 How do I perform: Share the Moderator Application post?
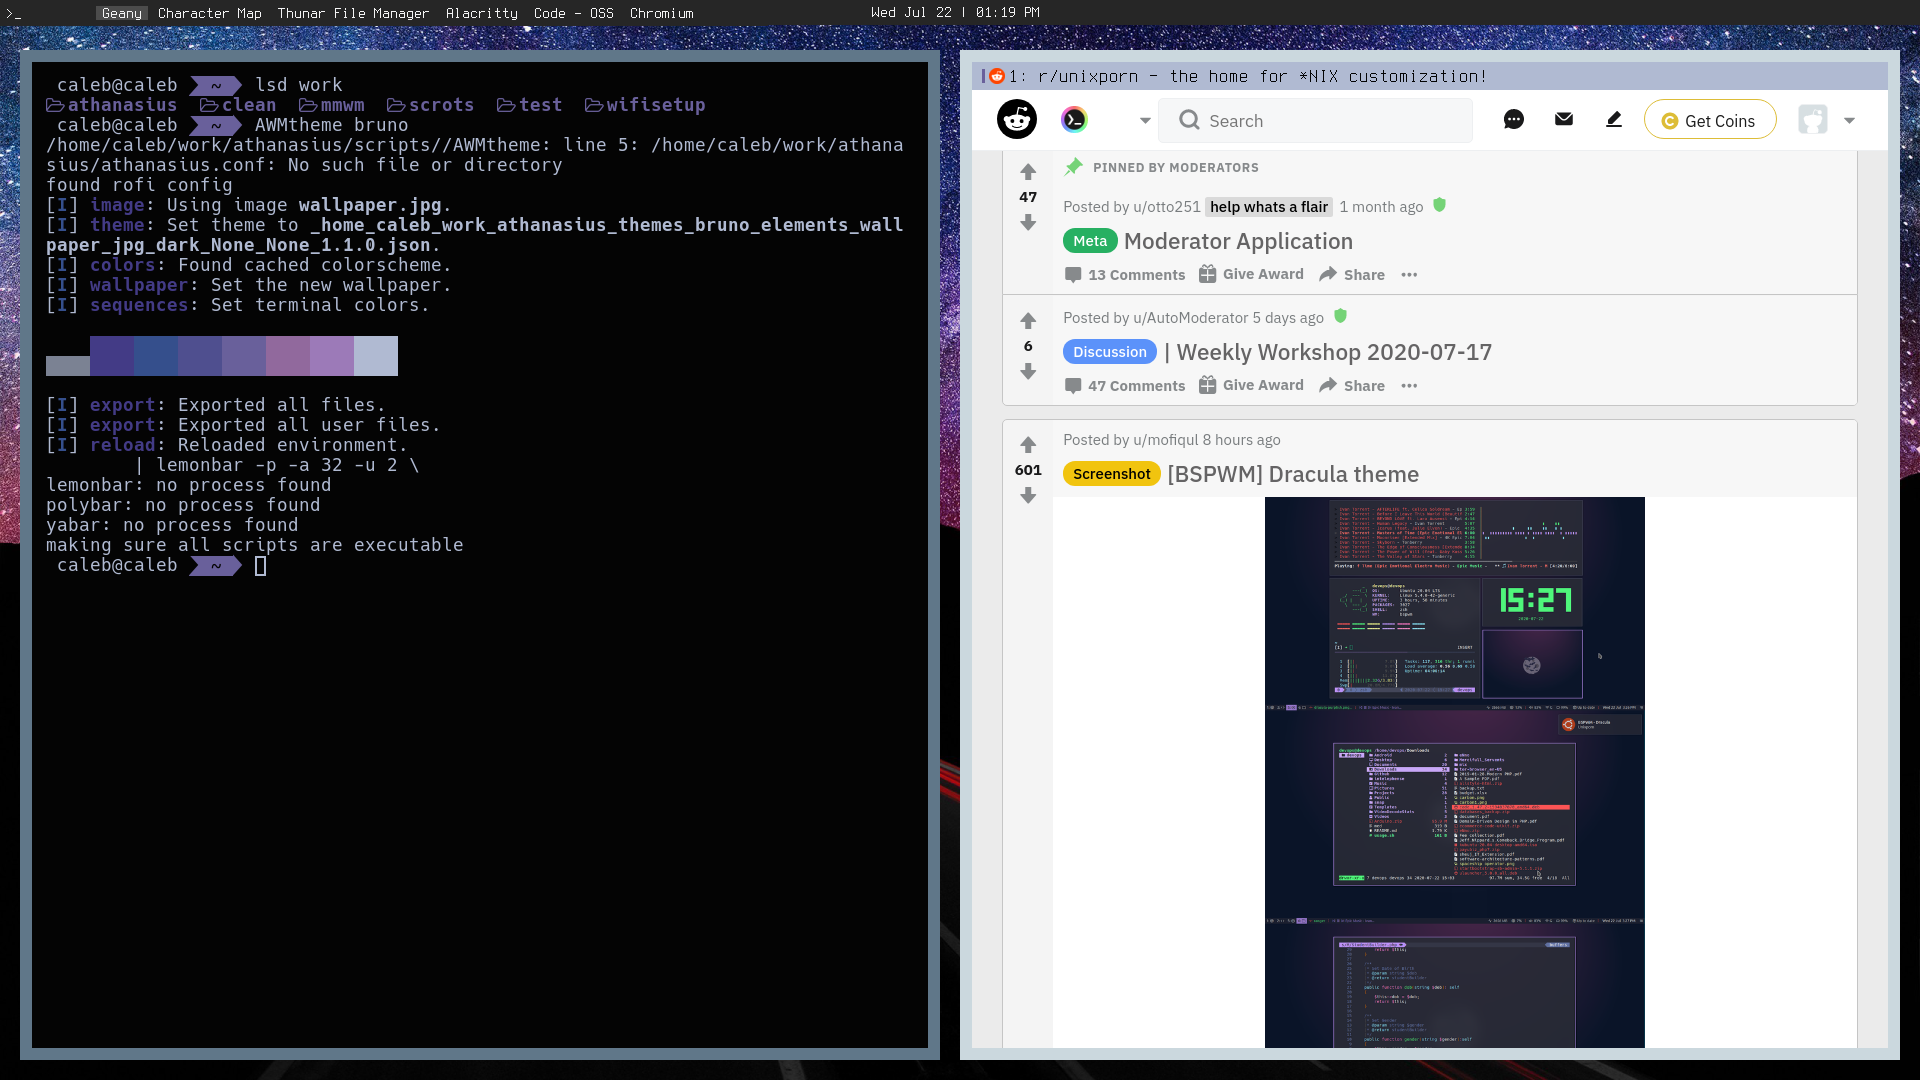1352,275
